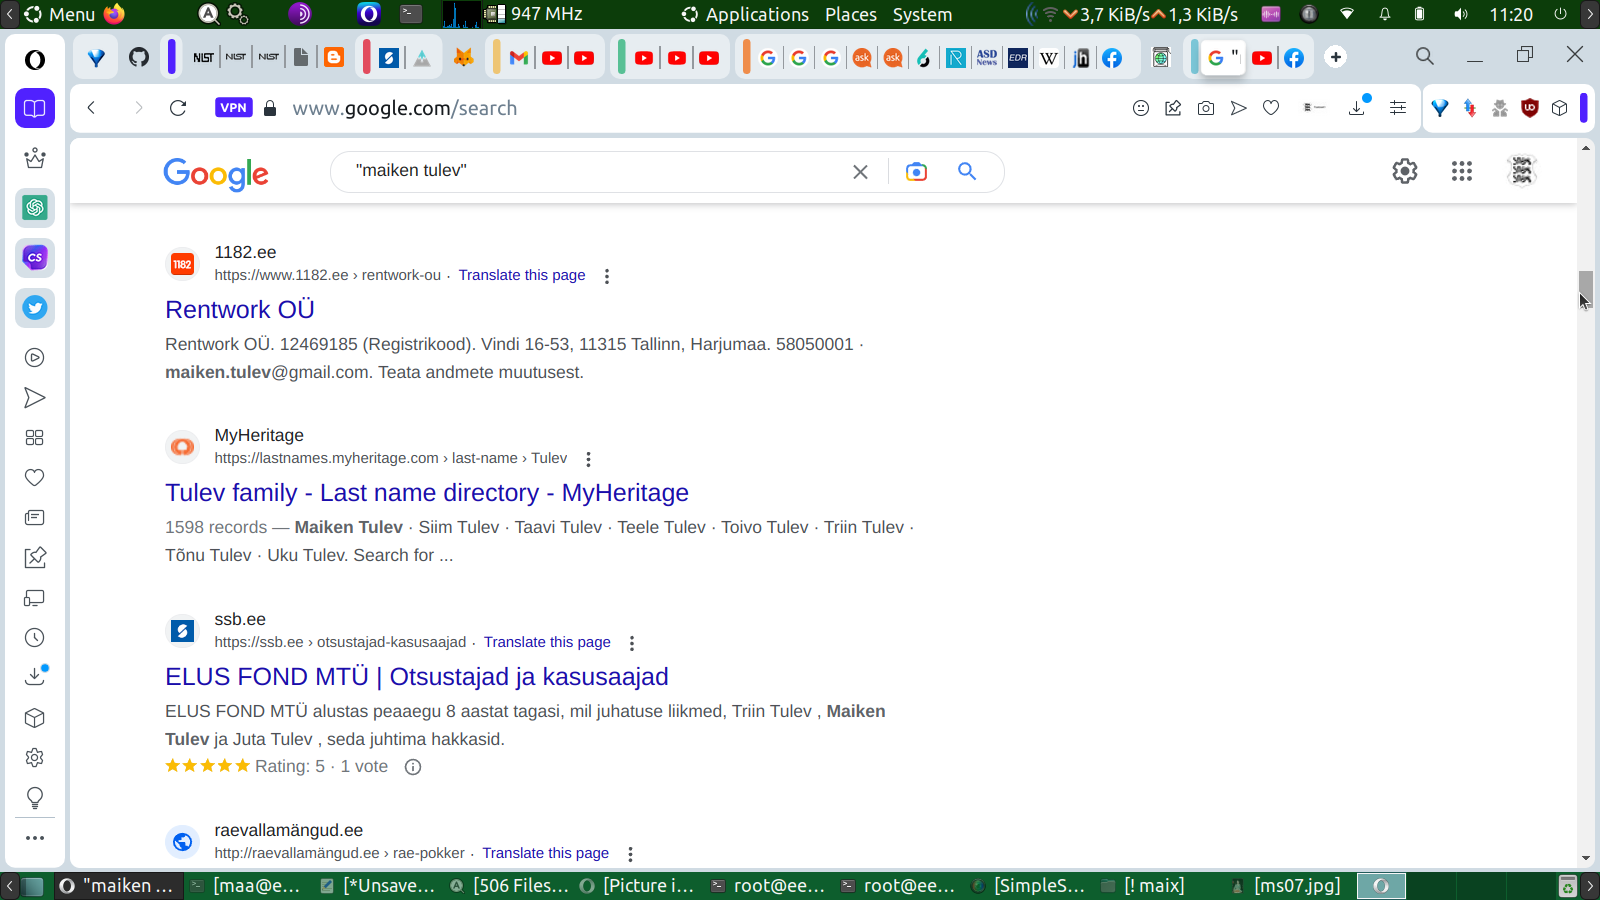
Task: Switch to the GitHub tab
Action: (139, 58)
